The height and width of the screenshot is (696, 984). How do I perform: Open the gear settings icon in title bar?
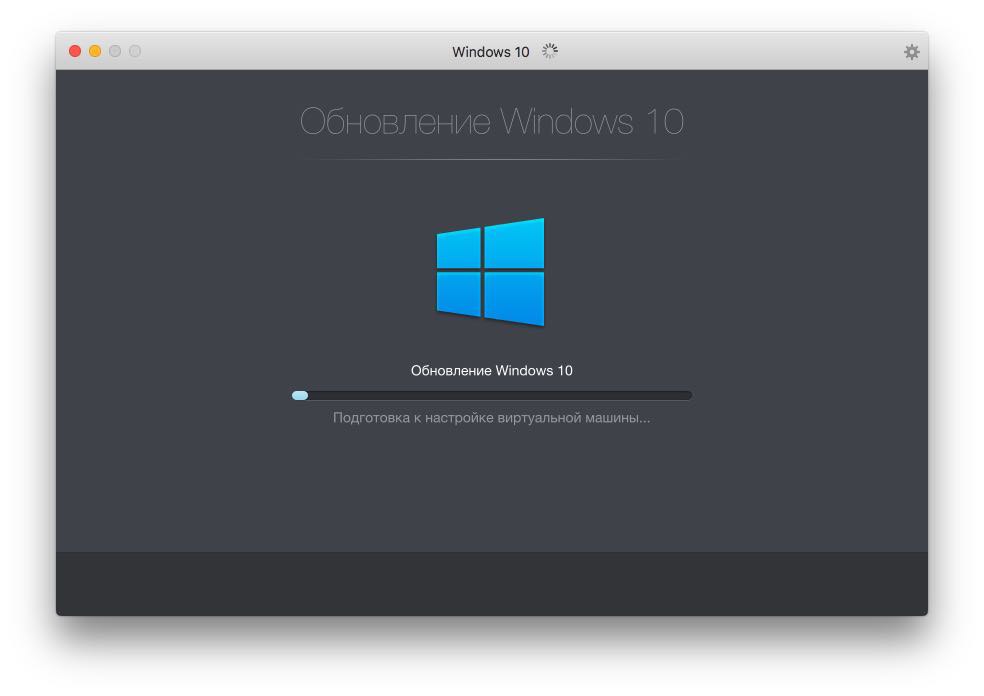[911, 51]
